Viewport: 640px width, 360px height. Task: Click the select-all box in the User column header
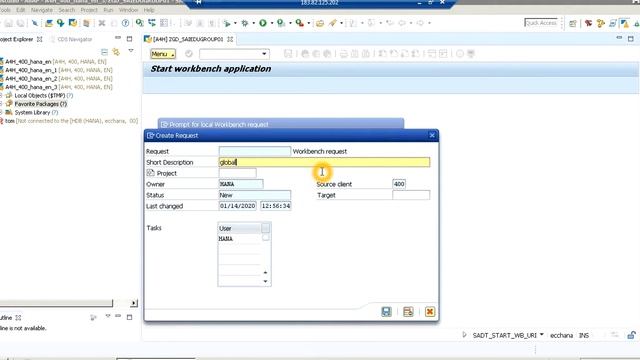(x=266, y=227)
